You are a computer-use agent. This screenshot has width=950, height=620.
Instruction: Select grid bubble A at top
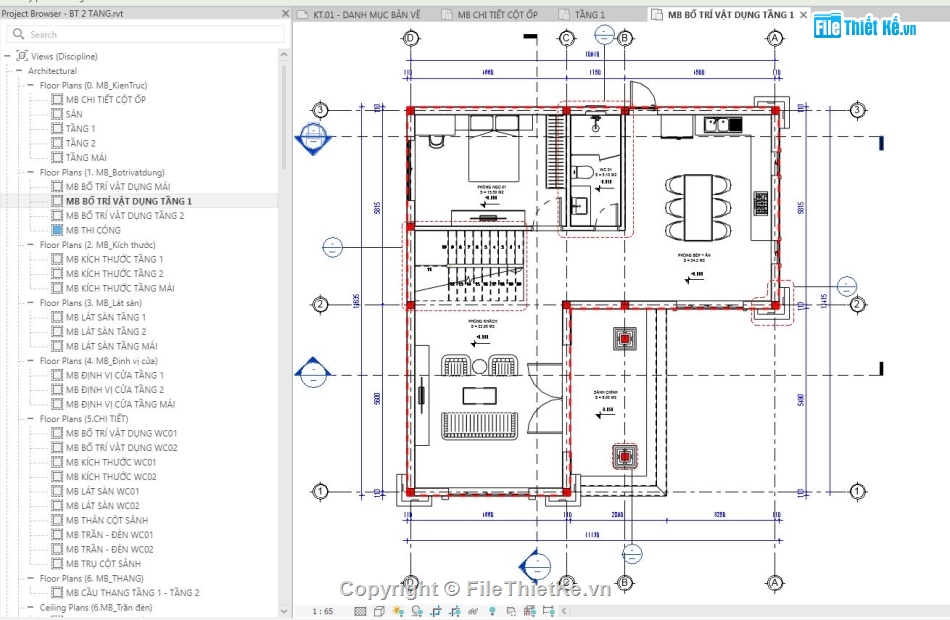coord(775,38)
